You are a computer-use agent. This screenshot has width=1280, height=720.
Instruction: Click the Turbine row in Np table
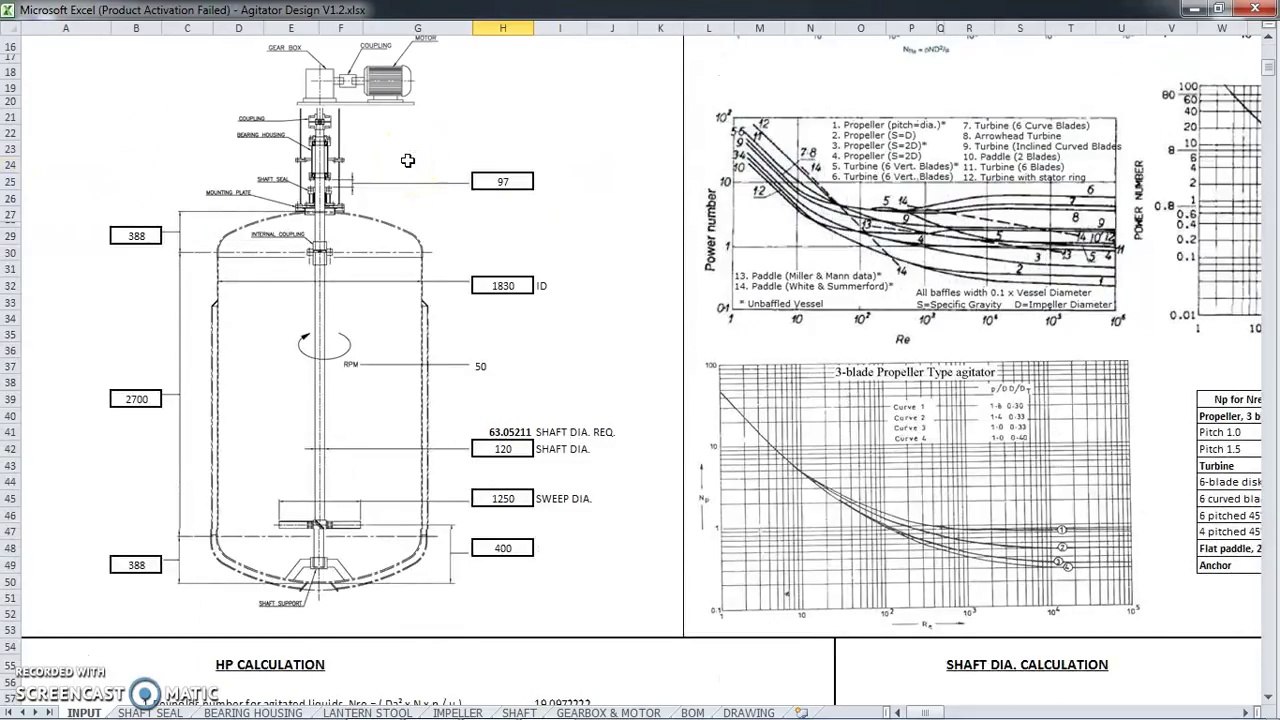(x=1229, y=466)
